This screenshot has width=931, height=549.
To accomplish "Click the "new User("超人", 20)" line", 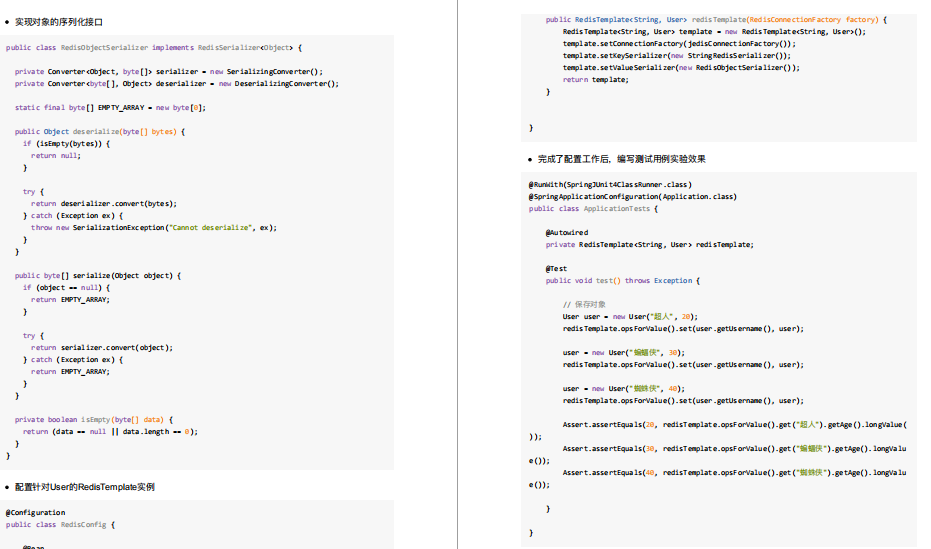I will 631,317.
